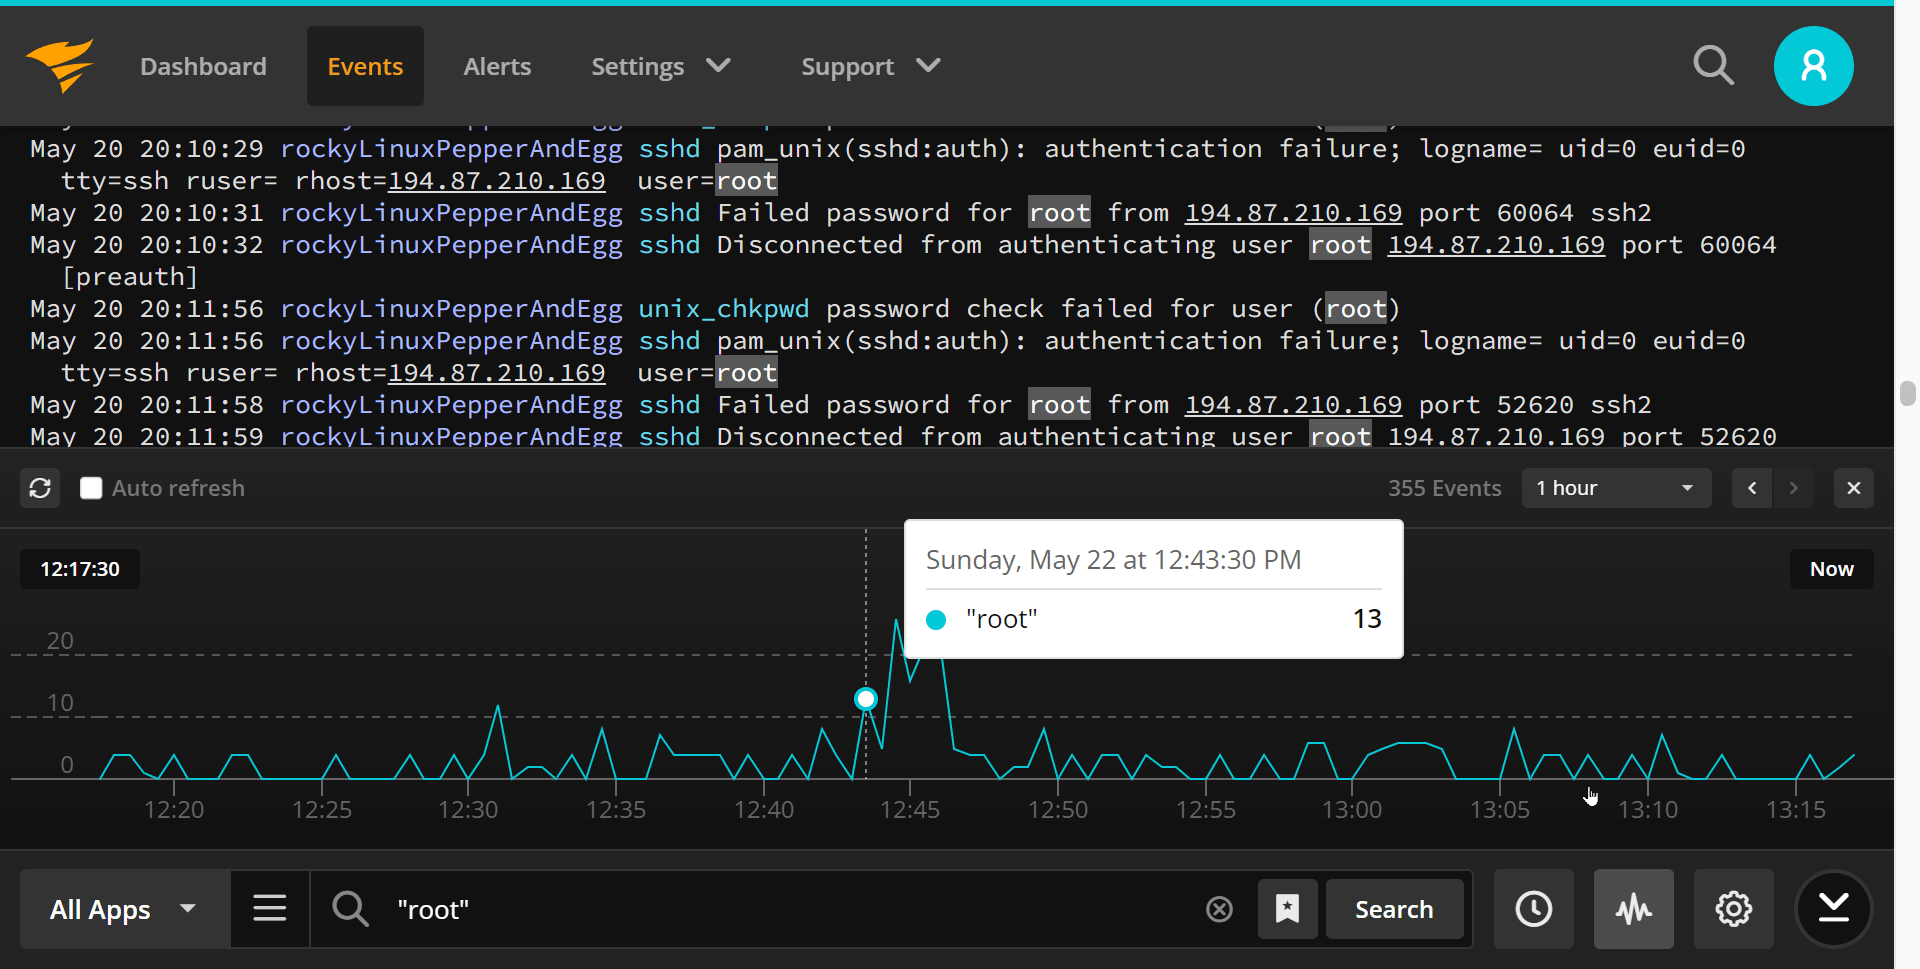This screenshot has height=969, width=1920.
Task: Click the SolarWinds flame logo
Action: [60, 66]
